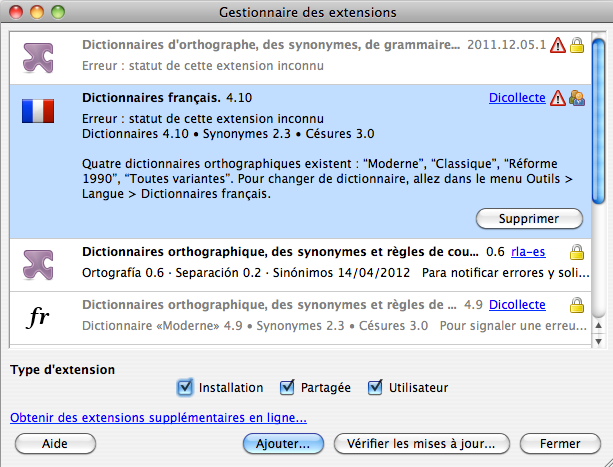Open the Dicollecte link for Dictionnaires français 4.10
Screen dimensions: 613x467
[517, 98]
